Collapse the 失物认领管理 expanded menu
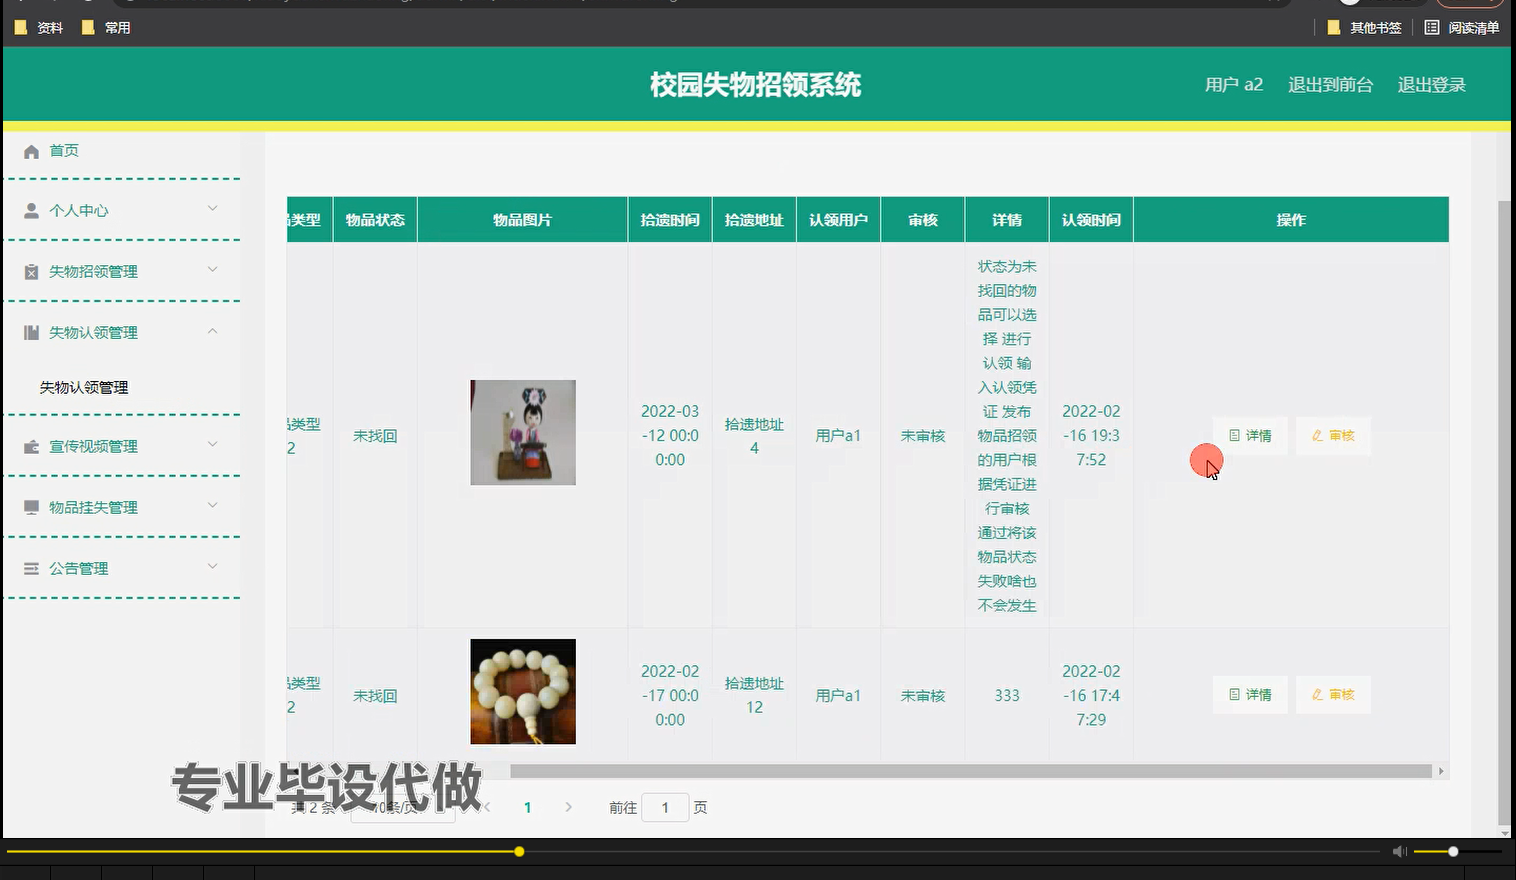The width and height of the screenshot is (1516, 880). pyautogui.click(x=211, y=331)
